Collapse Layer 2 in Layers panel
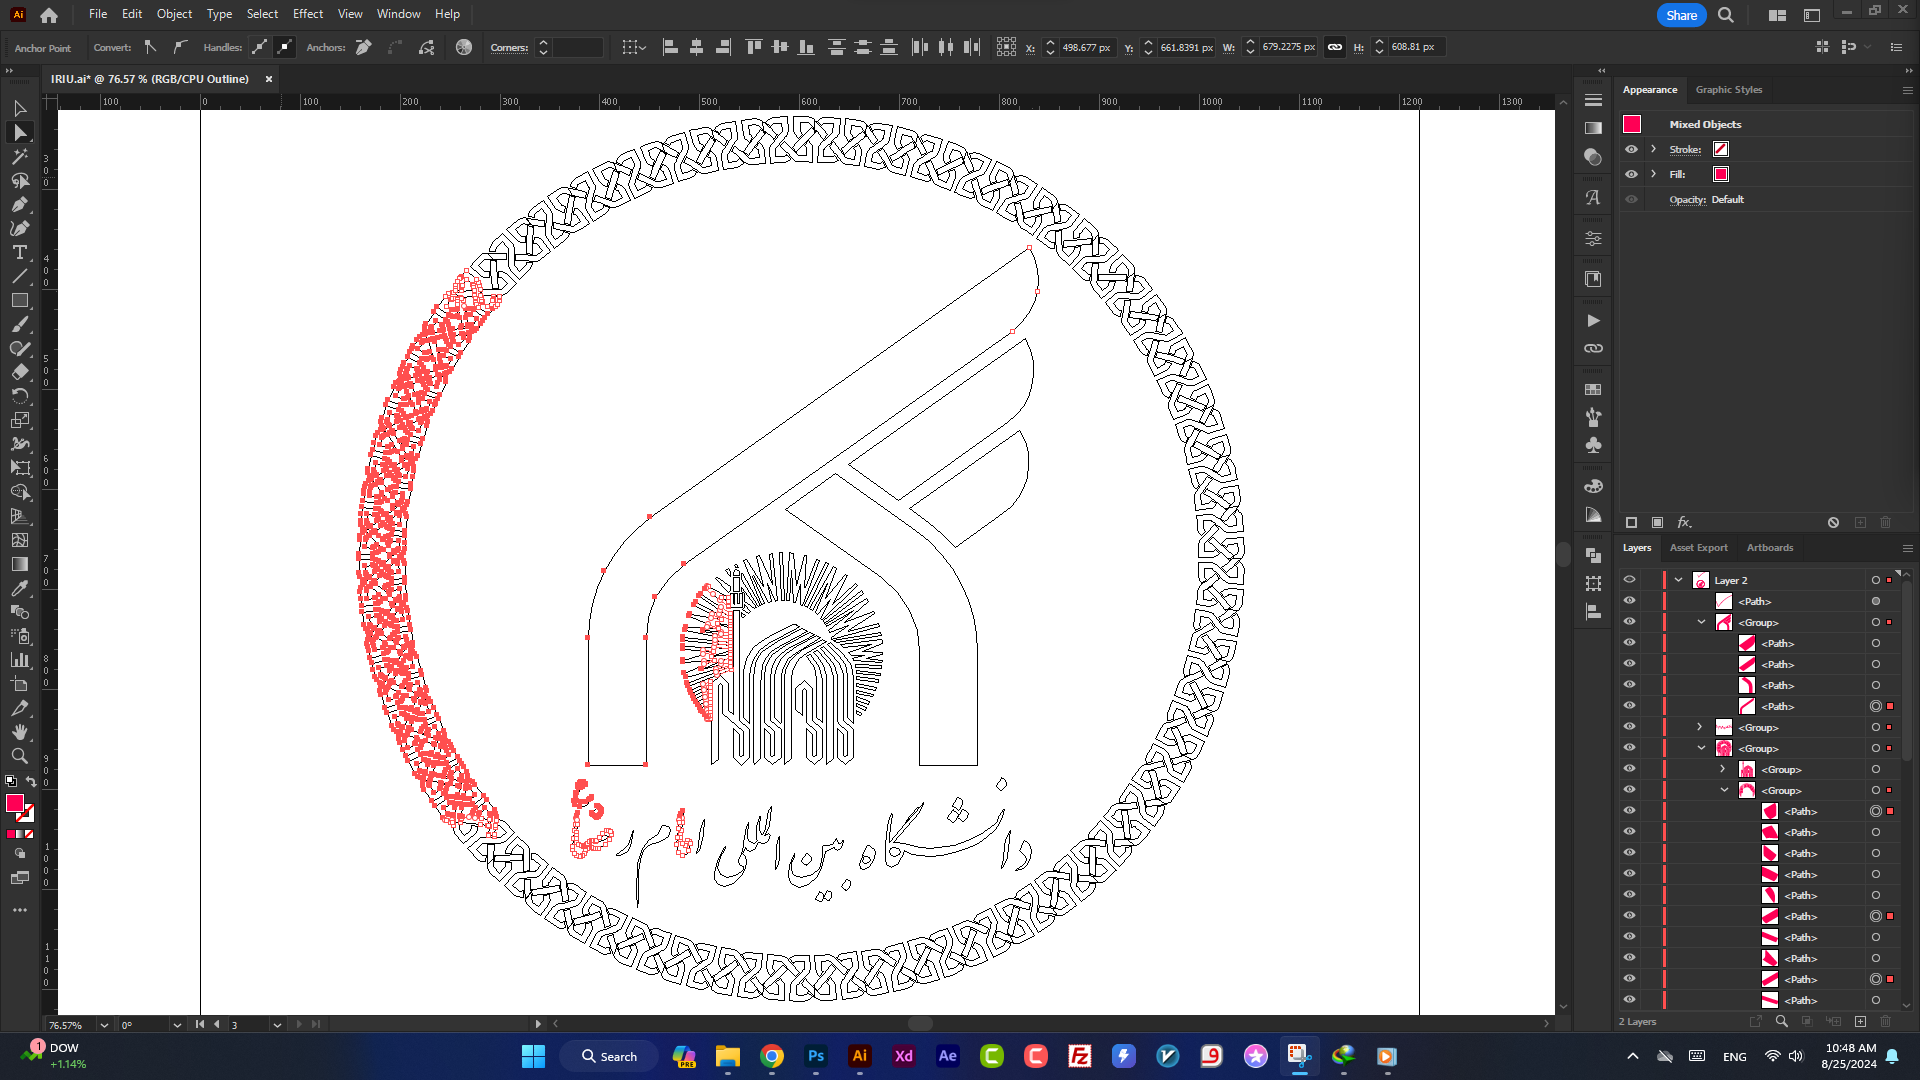This screenshot has height=1080, width=1920. tap(1678, 580)
